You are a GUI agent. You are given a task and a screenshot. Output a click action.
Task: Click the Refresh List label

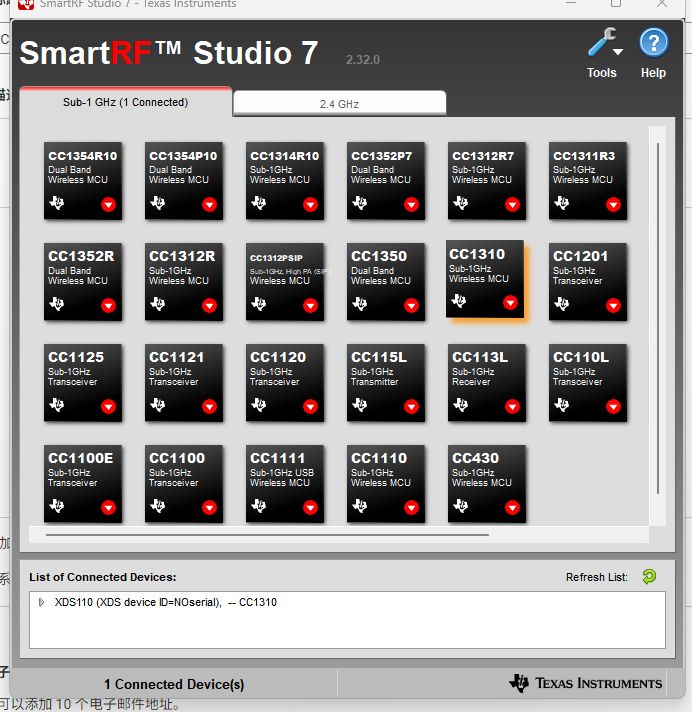click(597, 577)
